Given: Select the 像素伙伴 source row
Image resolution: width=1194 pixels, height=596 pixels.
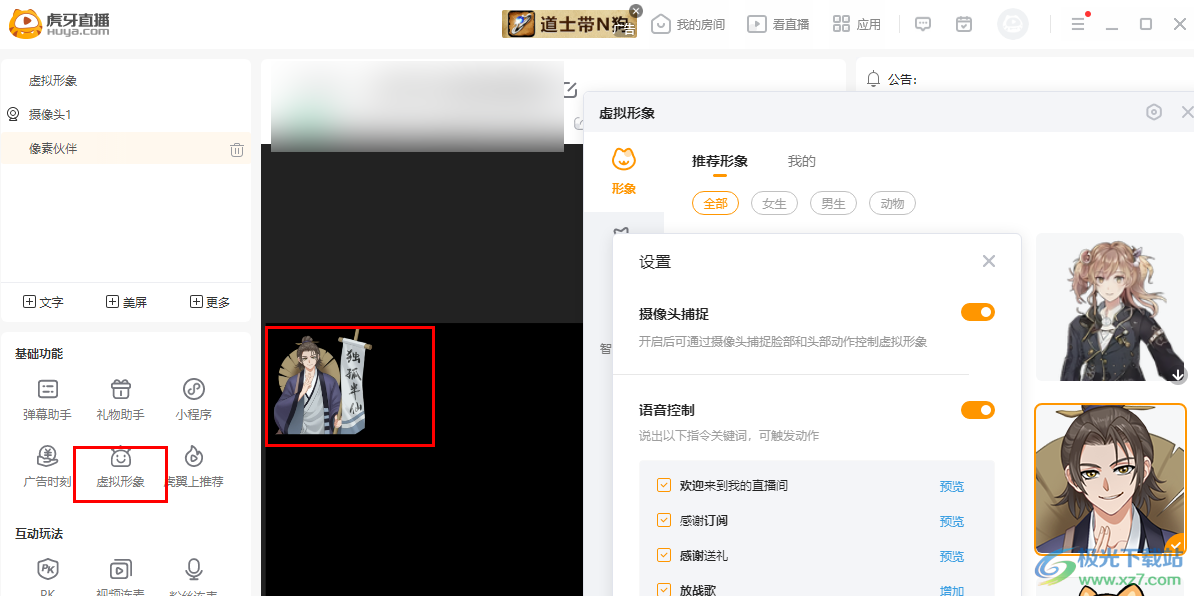Looking at the screenshot, I should click(126, 148).
